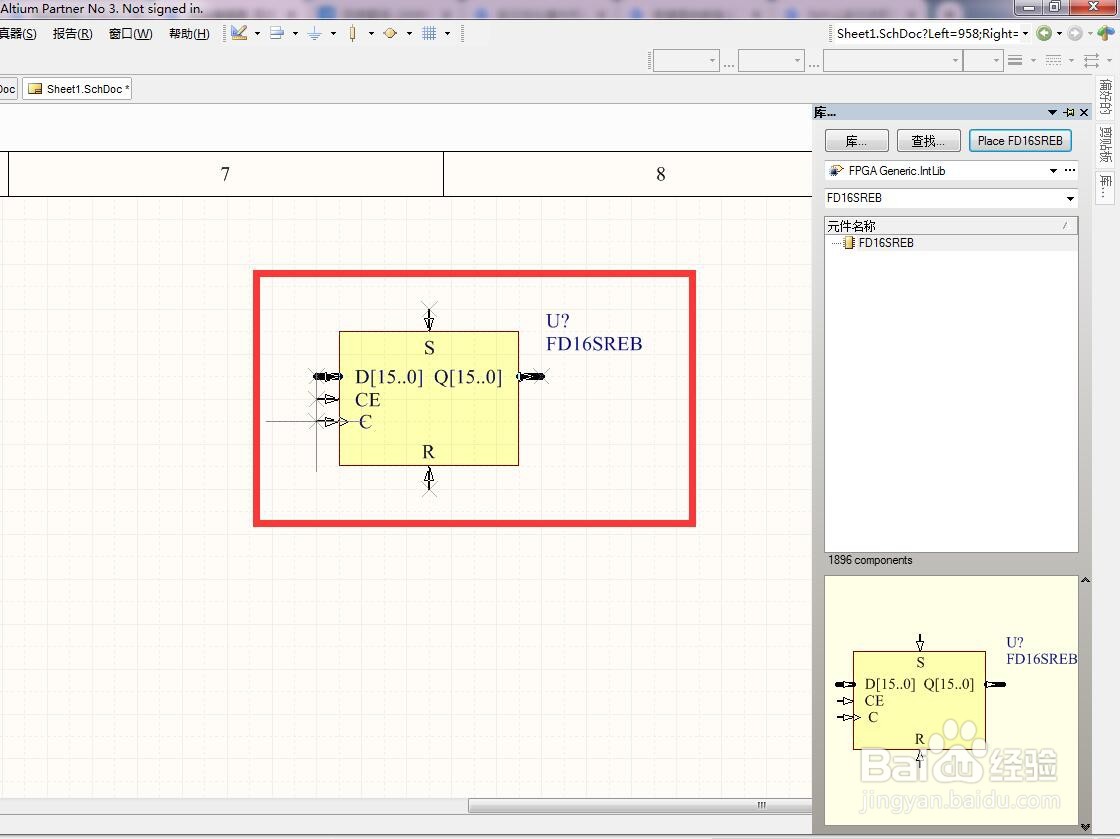Click the 库... libraries button
The height and width of the screenshot is (839, 1120).
[856, 141]
